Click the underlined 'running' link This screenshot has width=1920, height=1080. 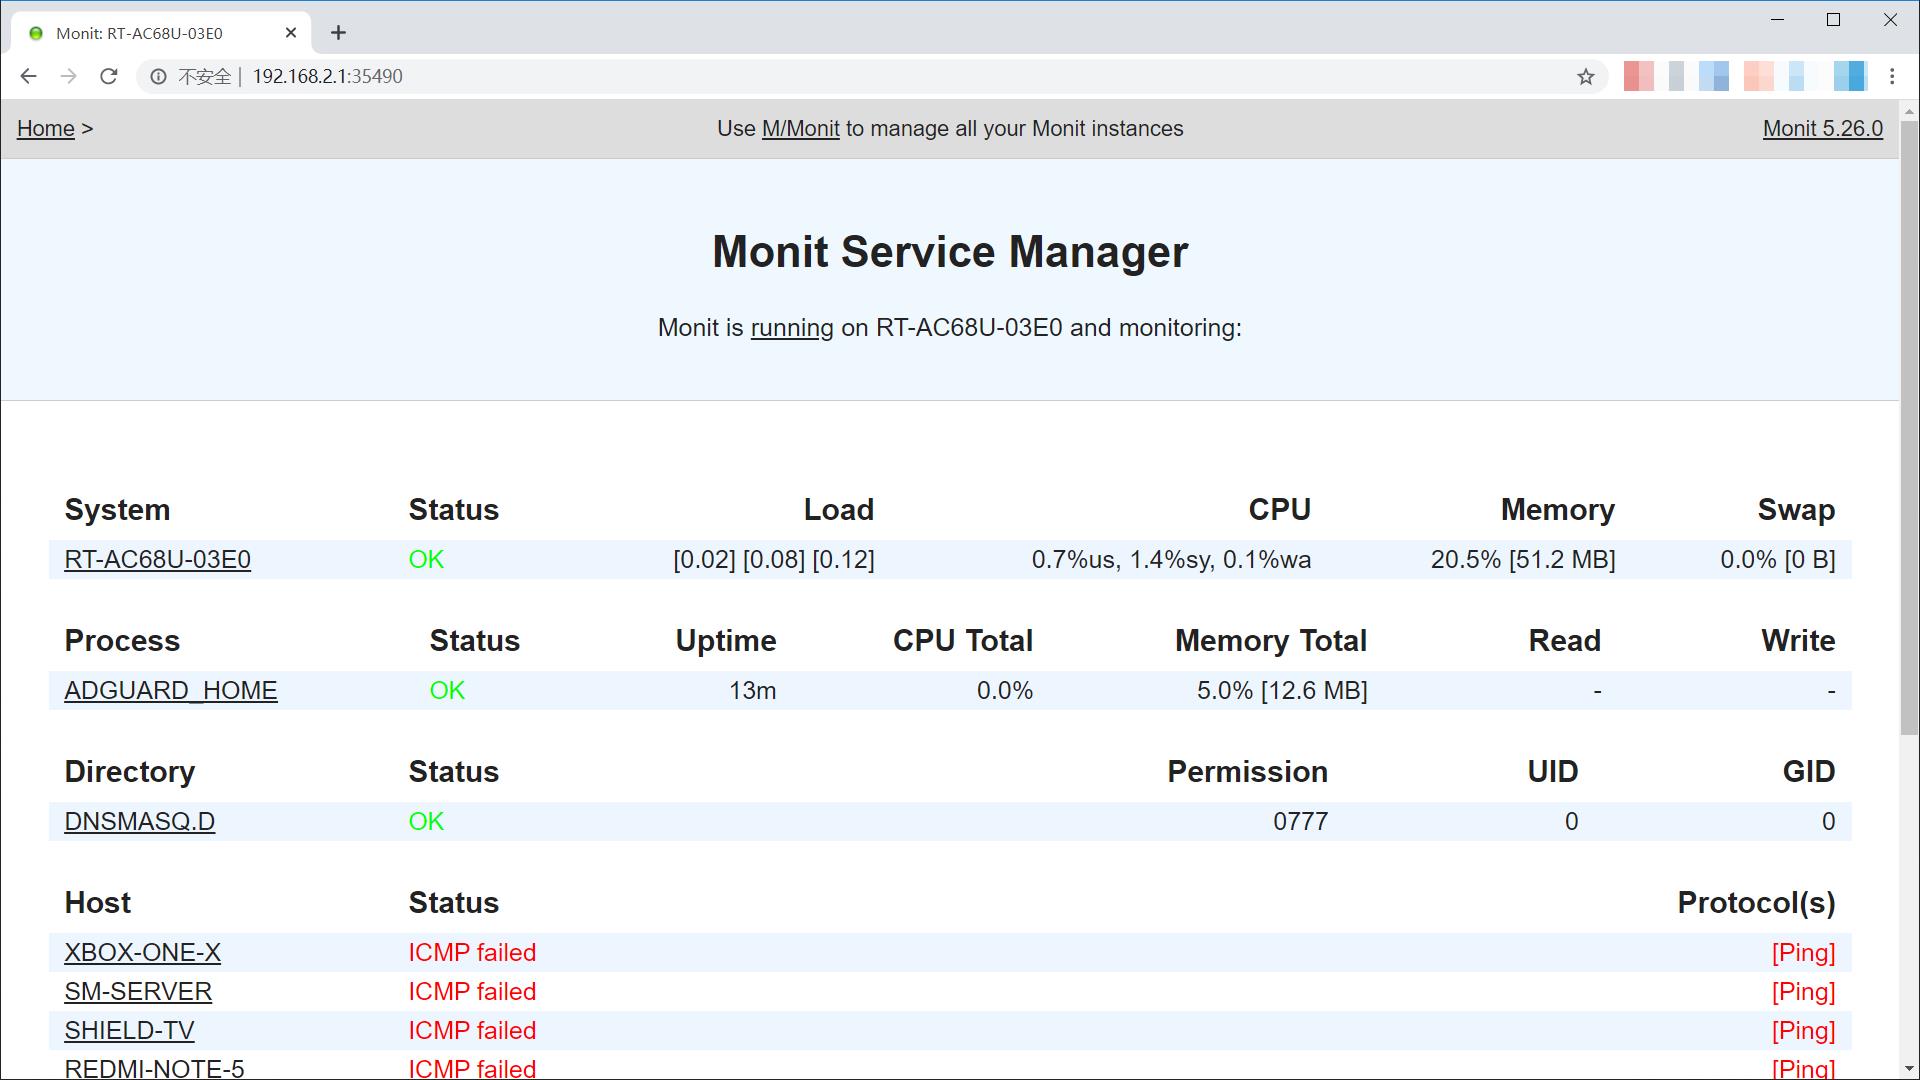pyautogui.click(x=791, y=328)
